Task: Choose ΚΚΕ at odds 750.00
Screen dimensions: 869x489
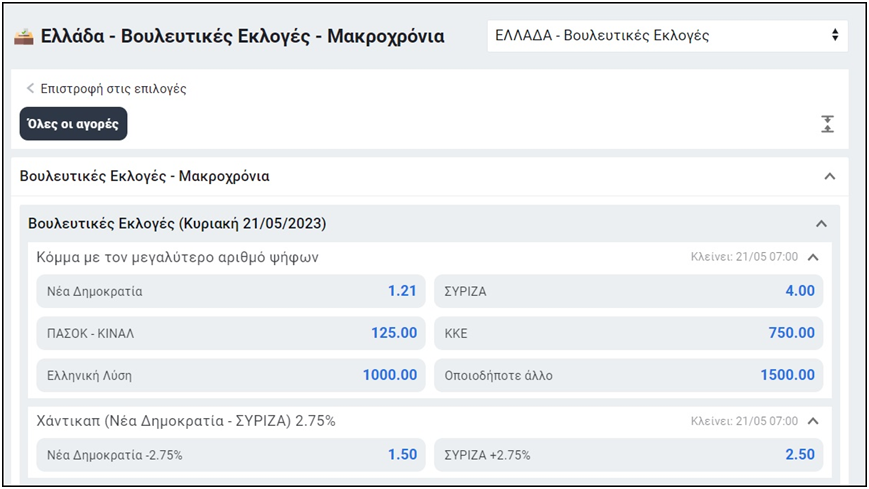Action: 628,333
